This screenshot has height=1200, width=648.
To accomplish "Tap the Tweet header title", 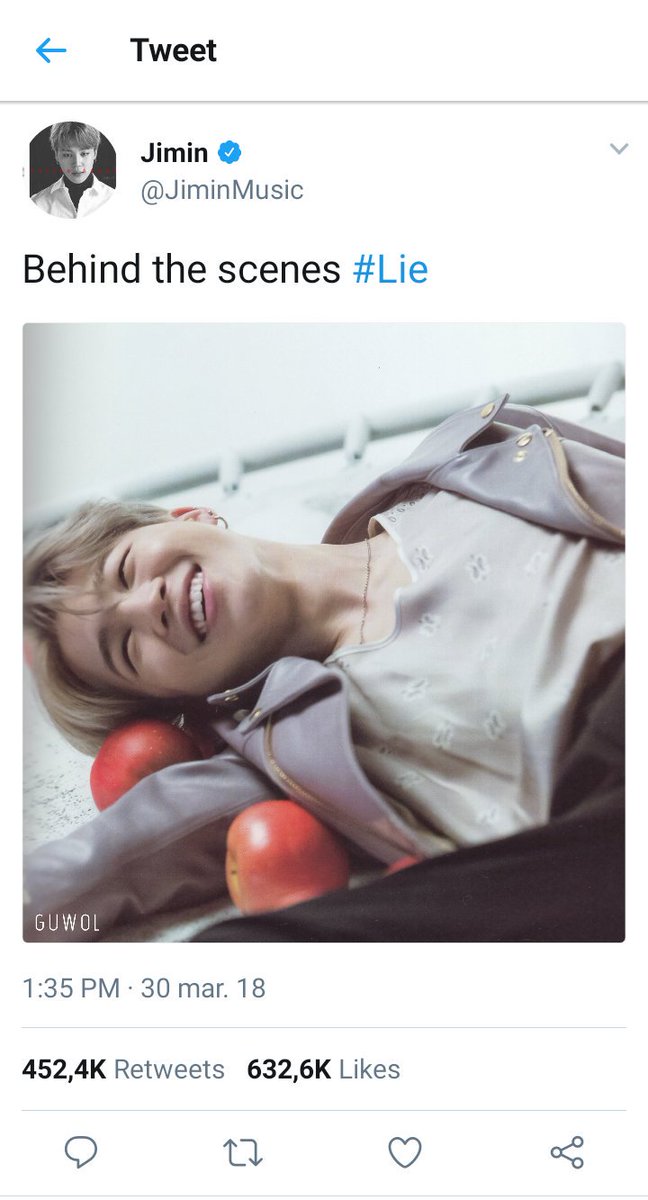I will click(174, 50).
